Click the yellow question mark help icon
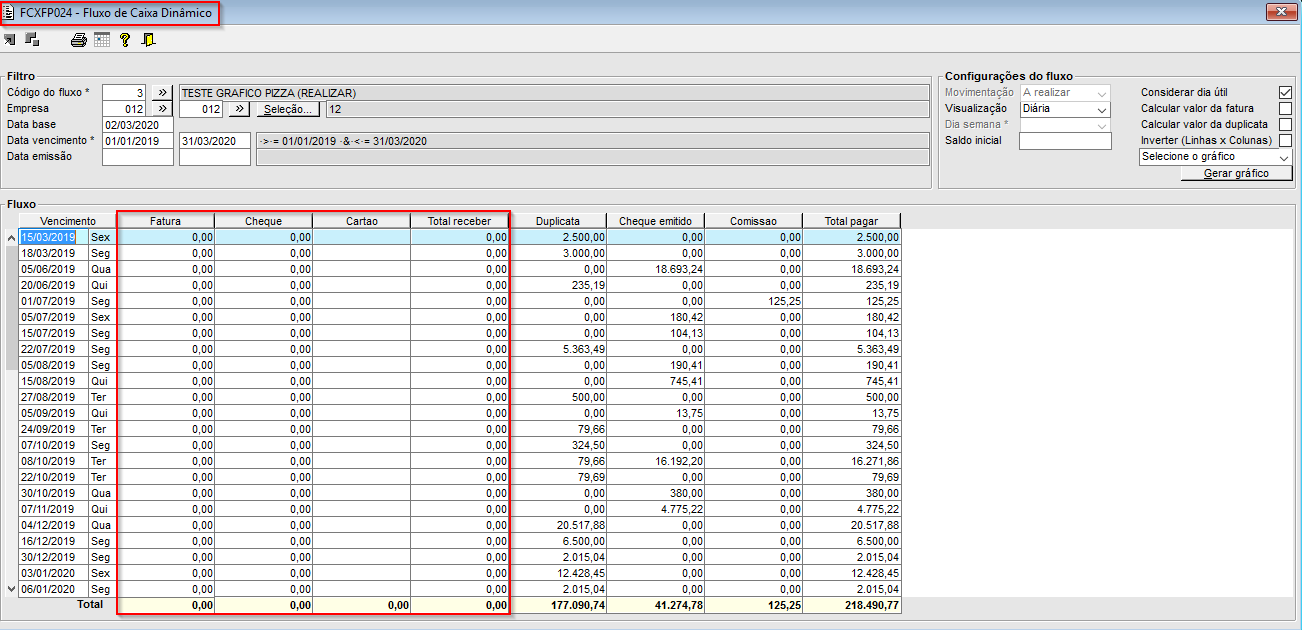The height and width of the screenshot is (630, 1302). click(x=125, y=41)
